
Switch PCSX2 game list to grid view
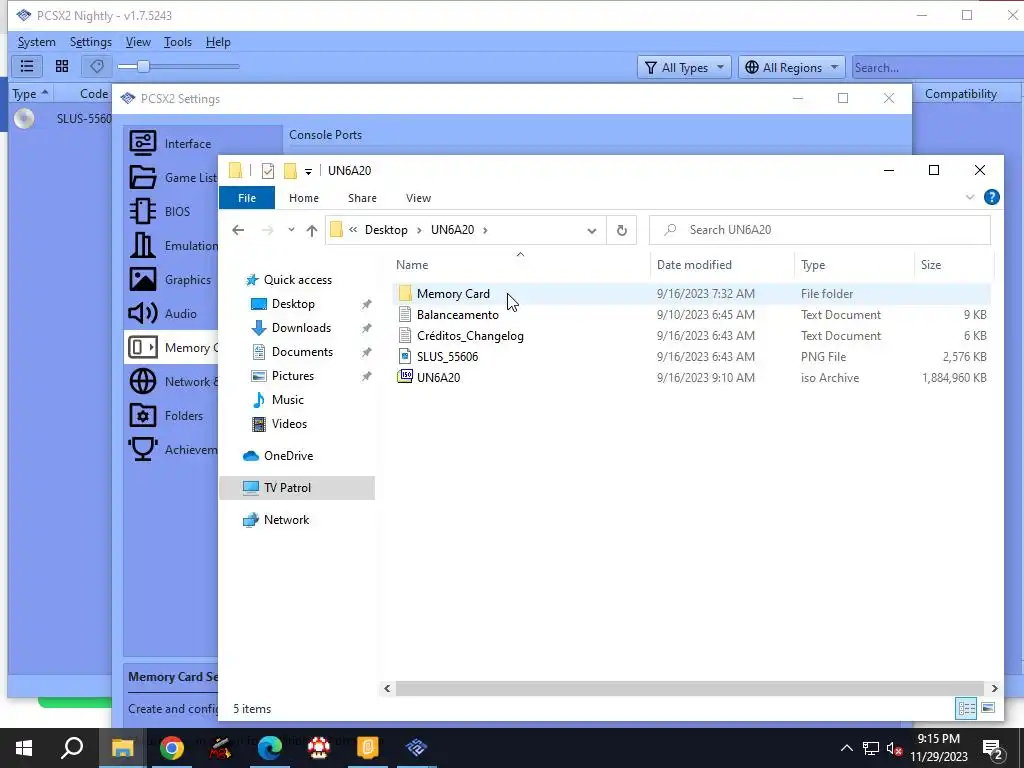(x=62, y=67)
